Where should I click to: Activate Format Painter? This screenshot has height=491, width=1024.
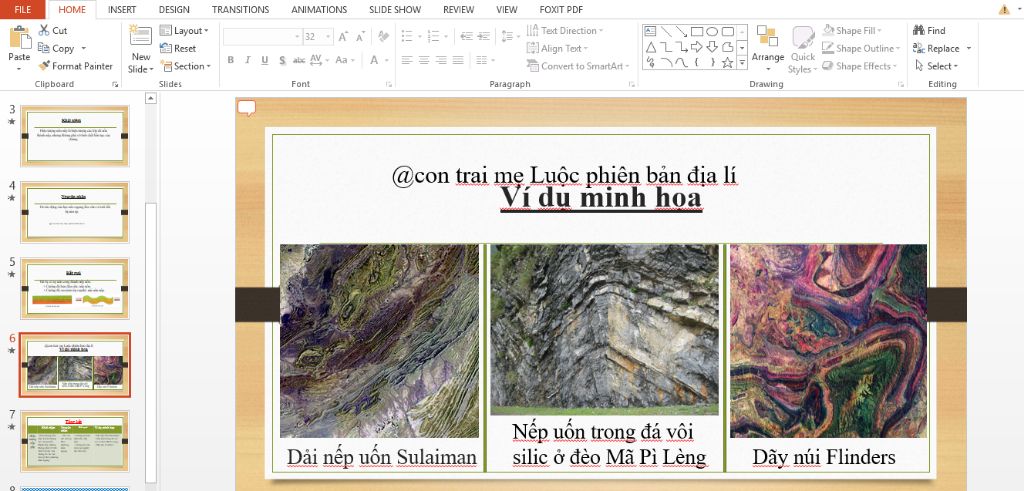tap(75, 66)
